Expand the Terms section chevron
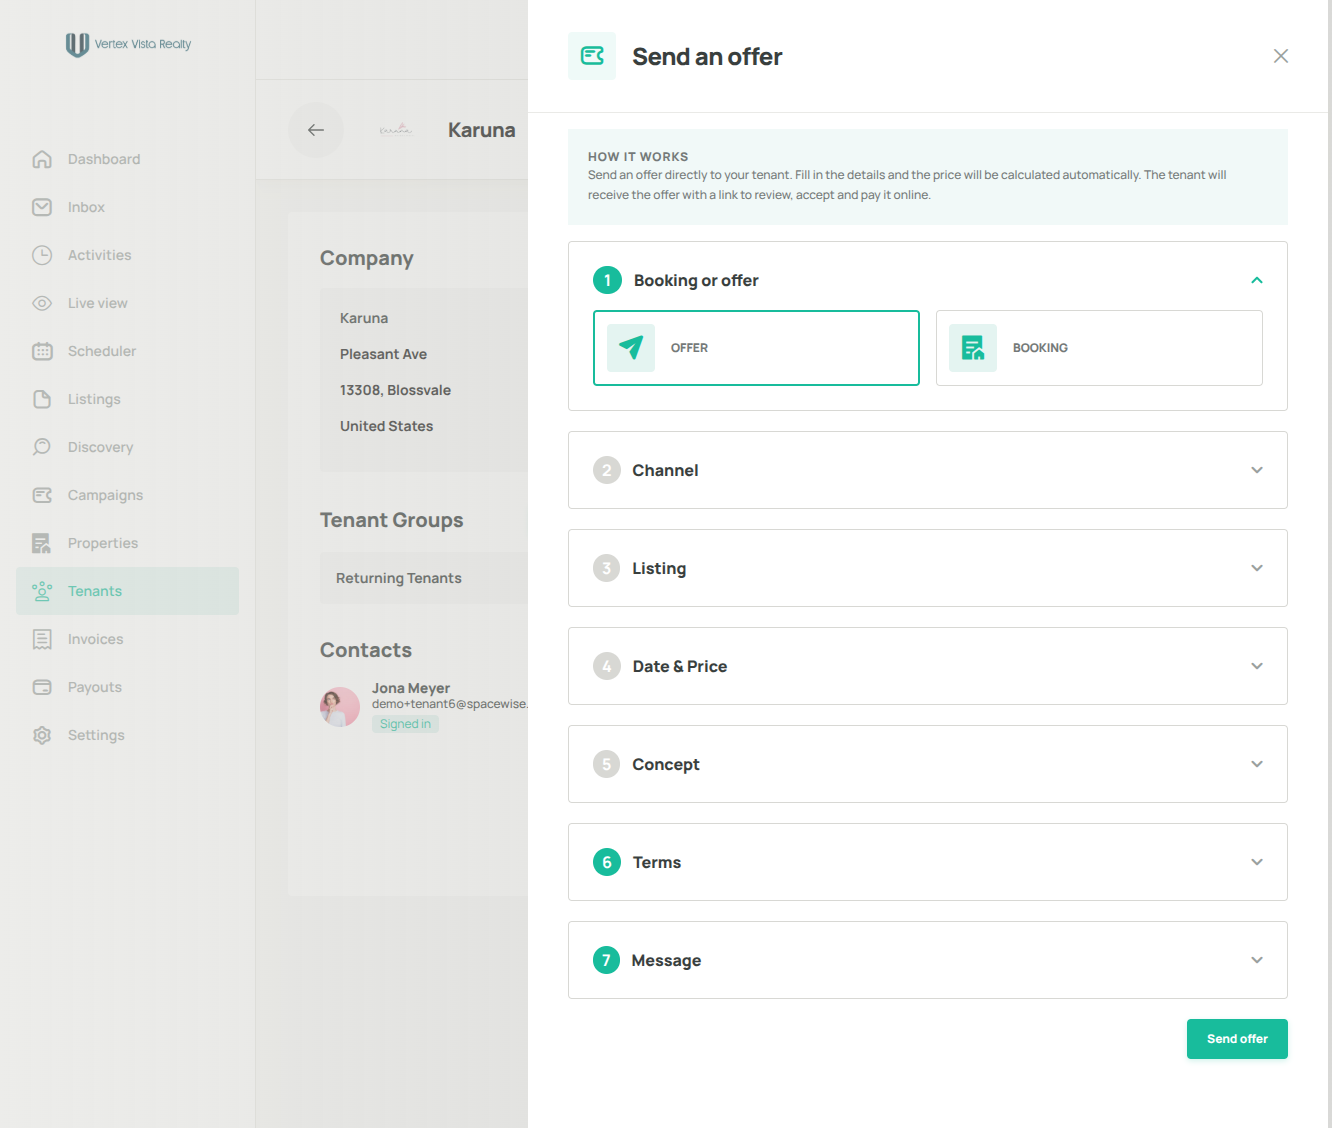Image resolution: width=1332 pixels, height=1128 pixels. [1257, 862]
